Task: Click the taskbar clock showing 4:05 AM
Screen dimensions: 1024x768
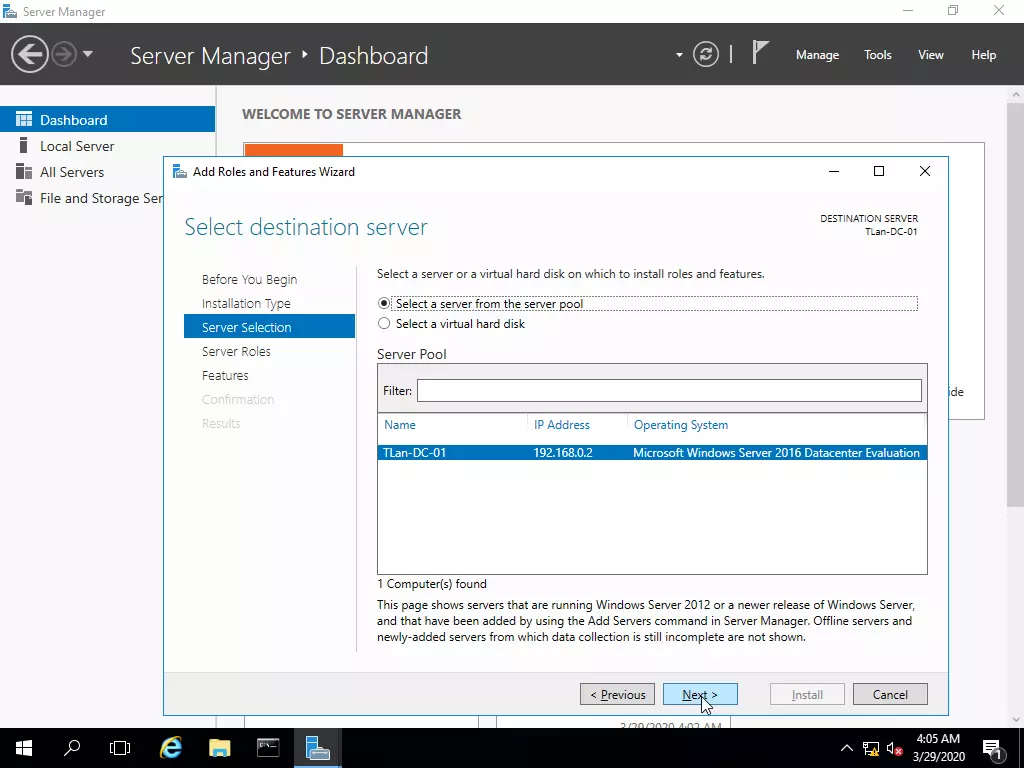Action: [x=938, y=748]
